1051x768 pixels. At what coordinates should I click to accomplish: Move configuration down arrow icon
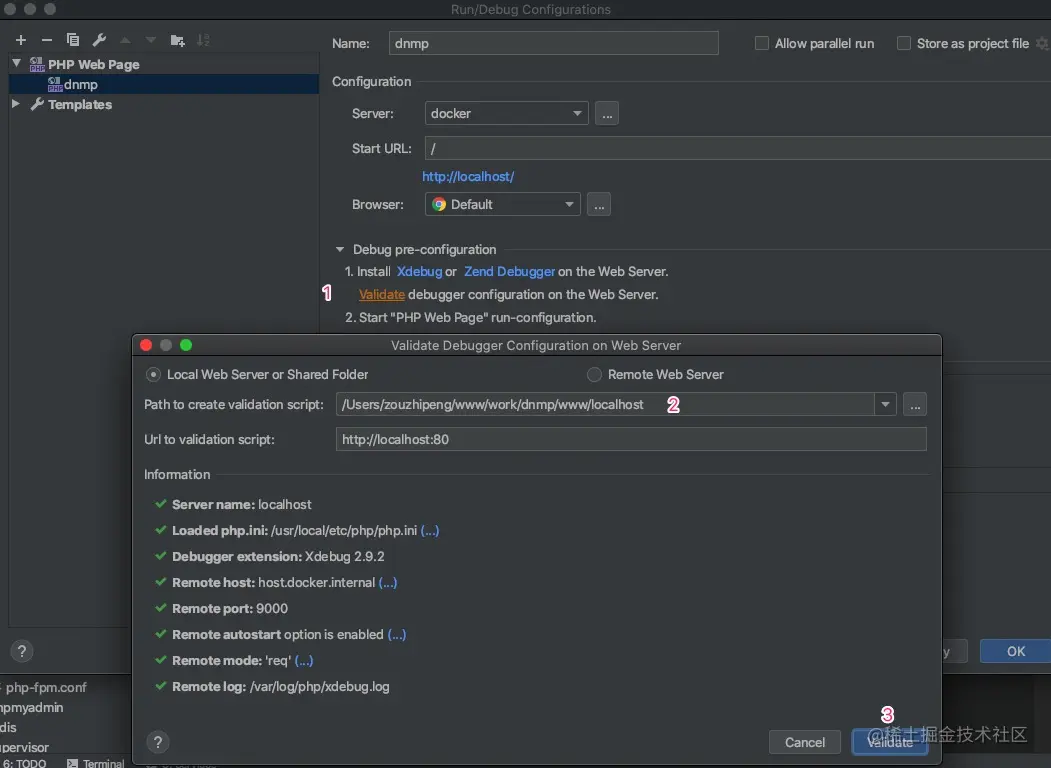pos(151,40)
